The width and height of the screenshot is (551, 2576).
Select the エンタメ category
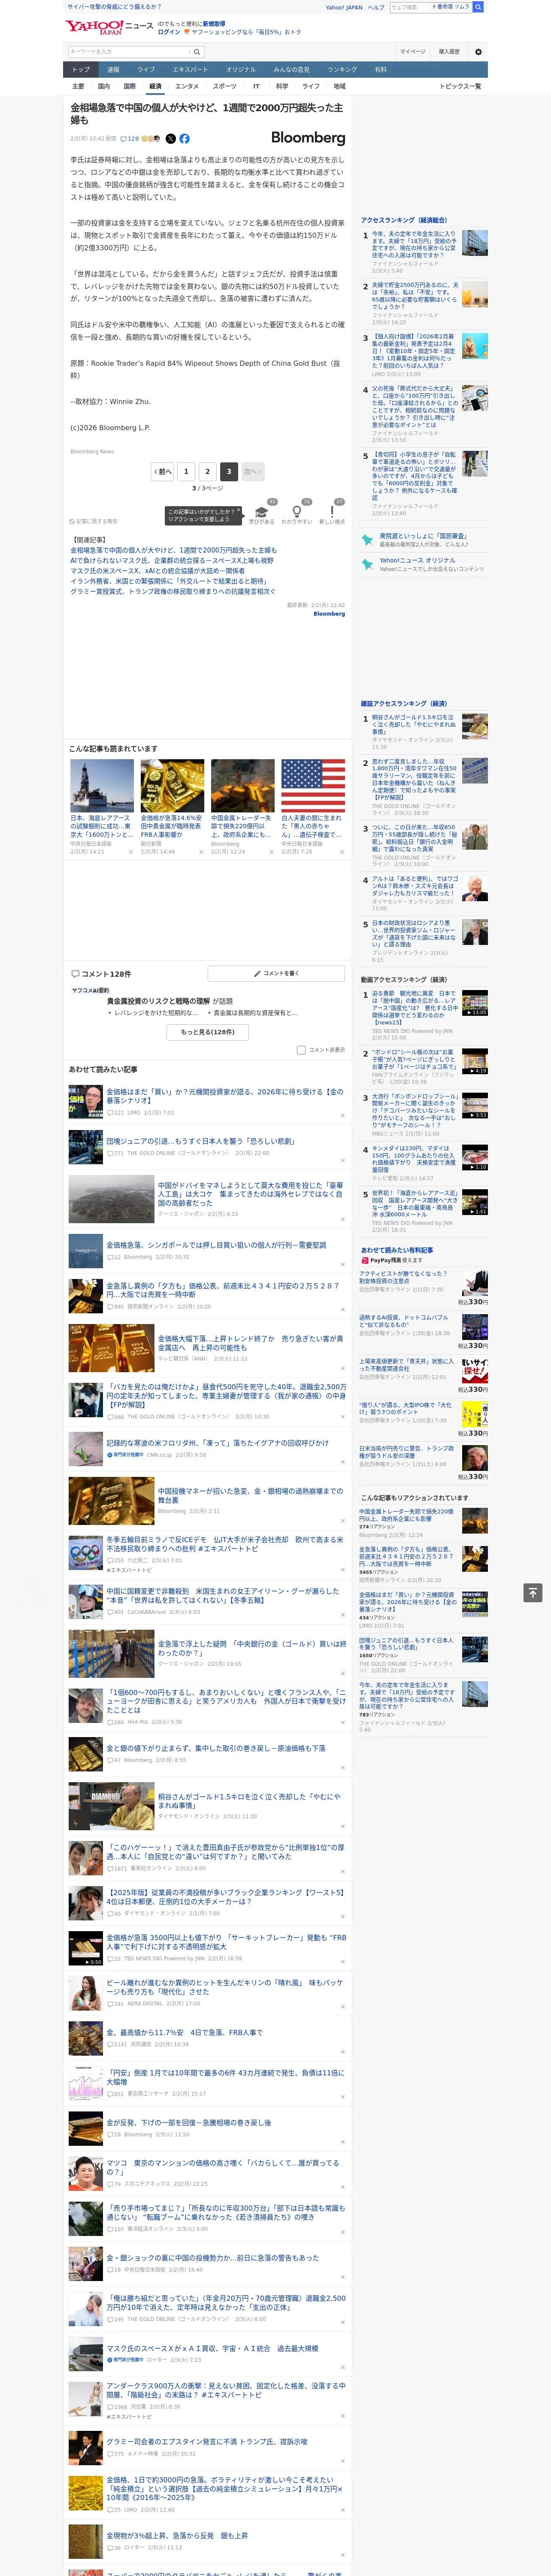point(187,86)
